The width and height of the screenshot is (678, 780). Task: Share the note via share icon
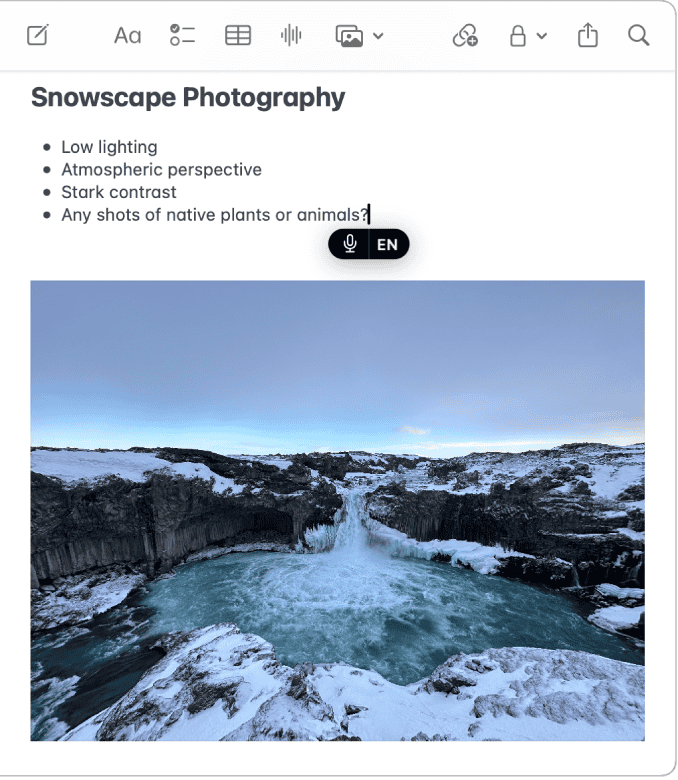pyautogui.click(x=587, y=35)
